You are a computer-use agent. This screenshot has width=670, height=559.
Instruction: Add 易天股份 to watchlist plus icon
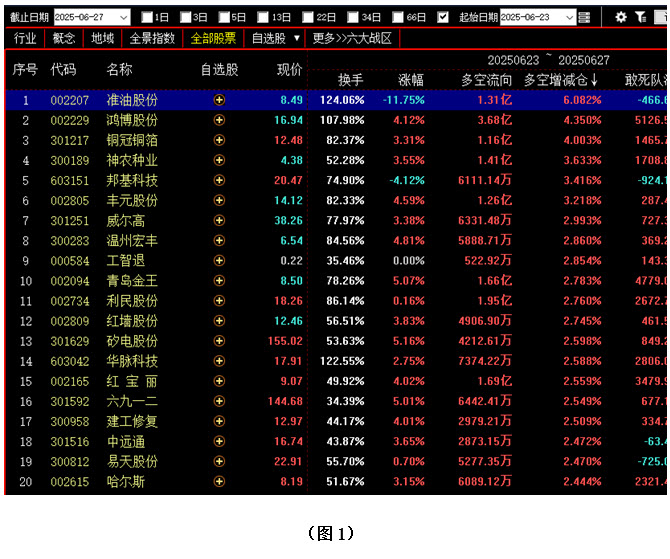pyautogui.click(x=219, y=462)
